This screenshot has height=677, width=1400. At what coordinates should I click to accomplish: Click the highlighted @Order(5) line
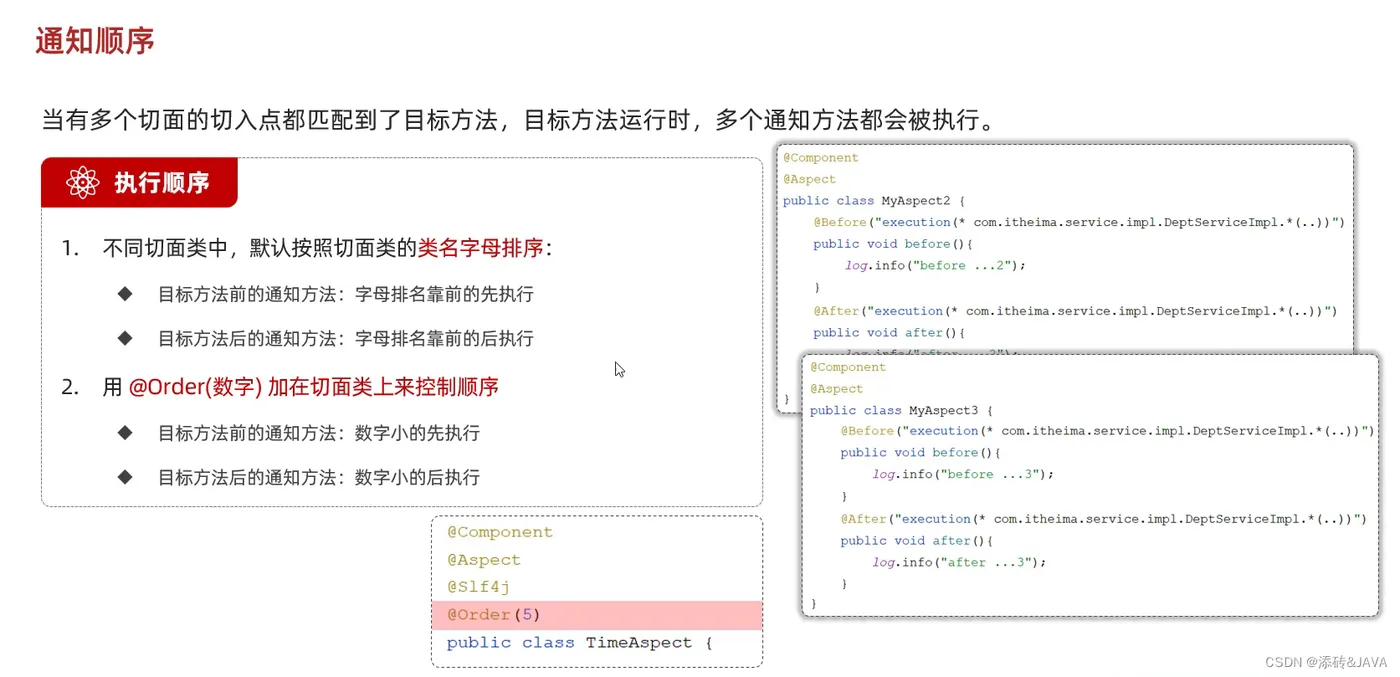(597, 615)
